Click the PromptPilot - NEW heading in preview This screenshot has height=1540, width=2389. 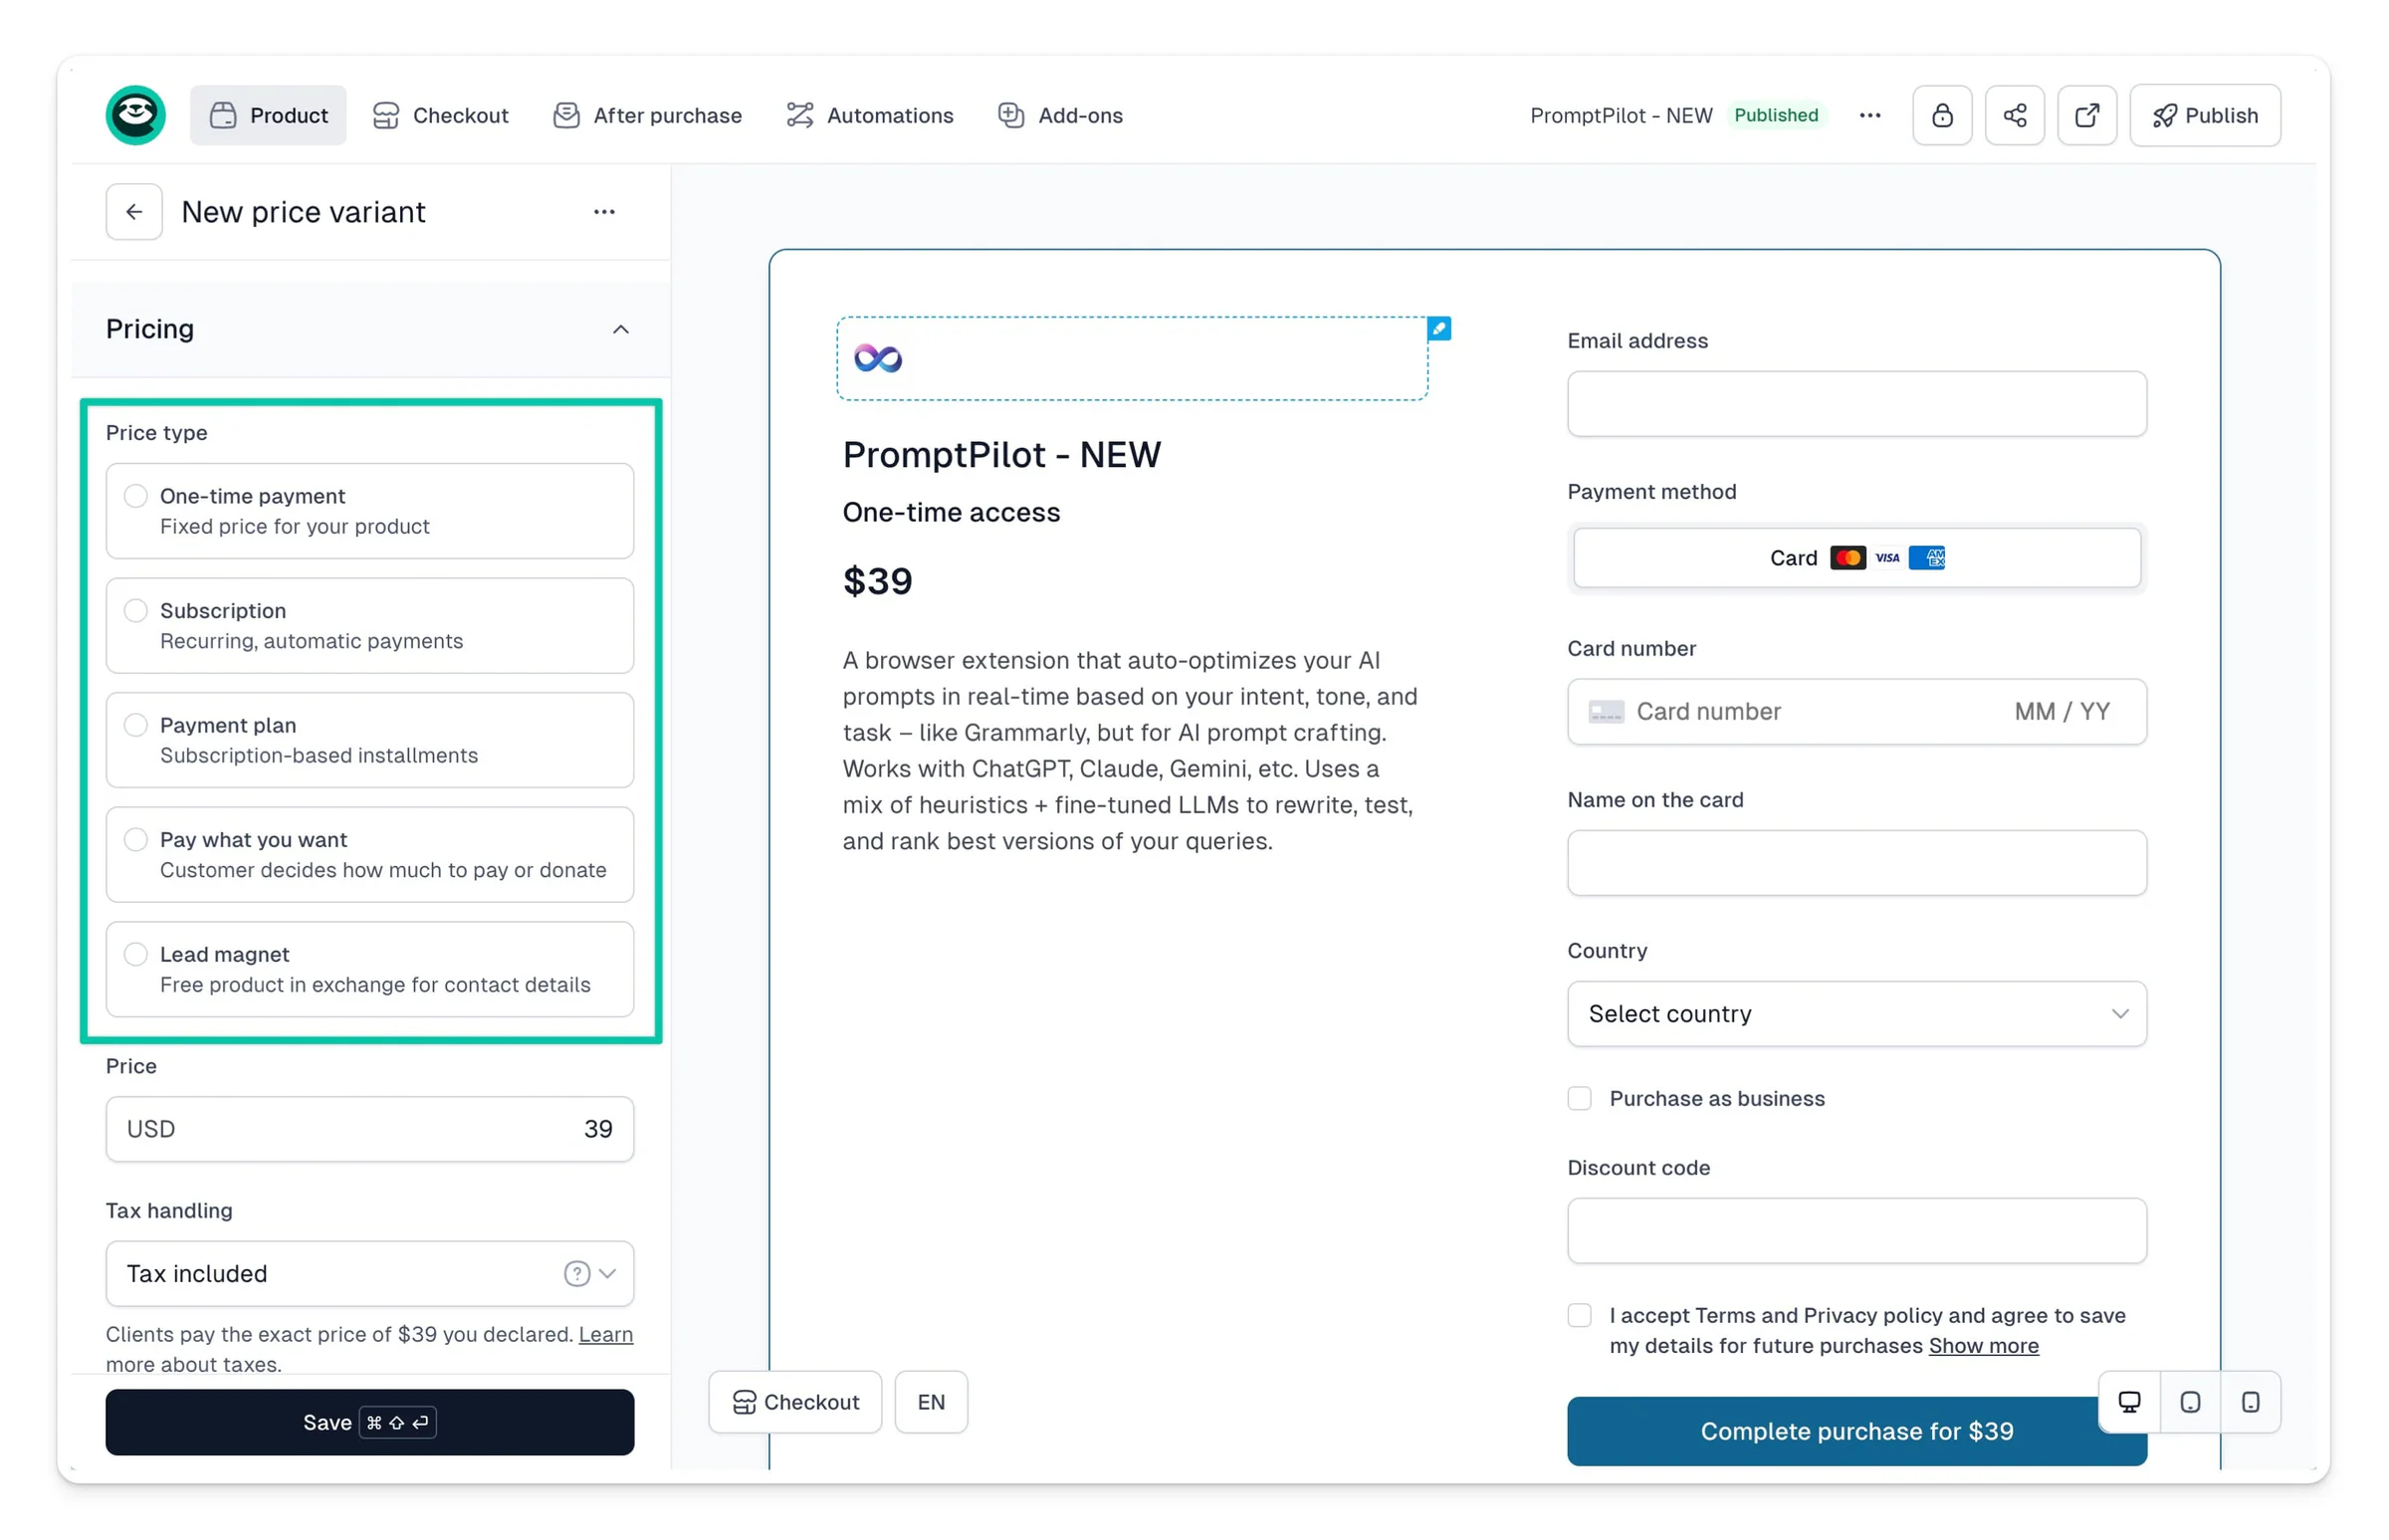[x=1001, y=454]
